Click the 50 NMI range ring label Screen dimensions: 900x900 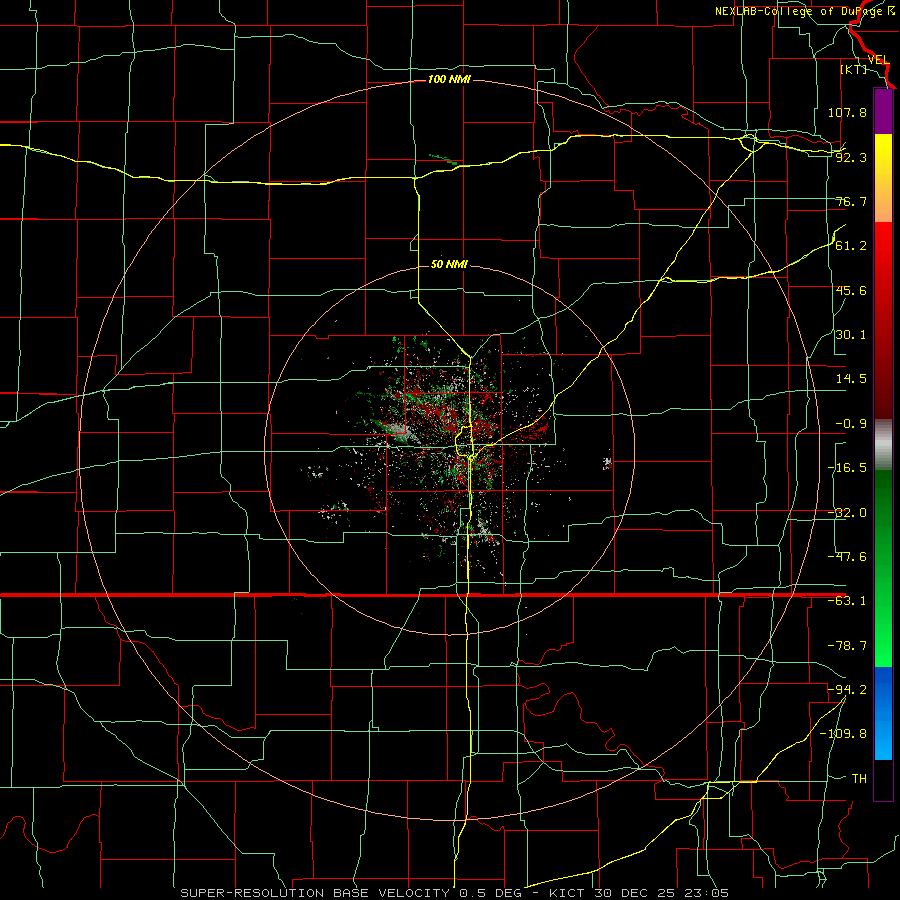(449, 265)
